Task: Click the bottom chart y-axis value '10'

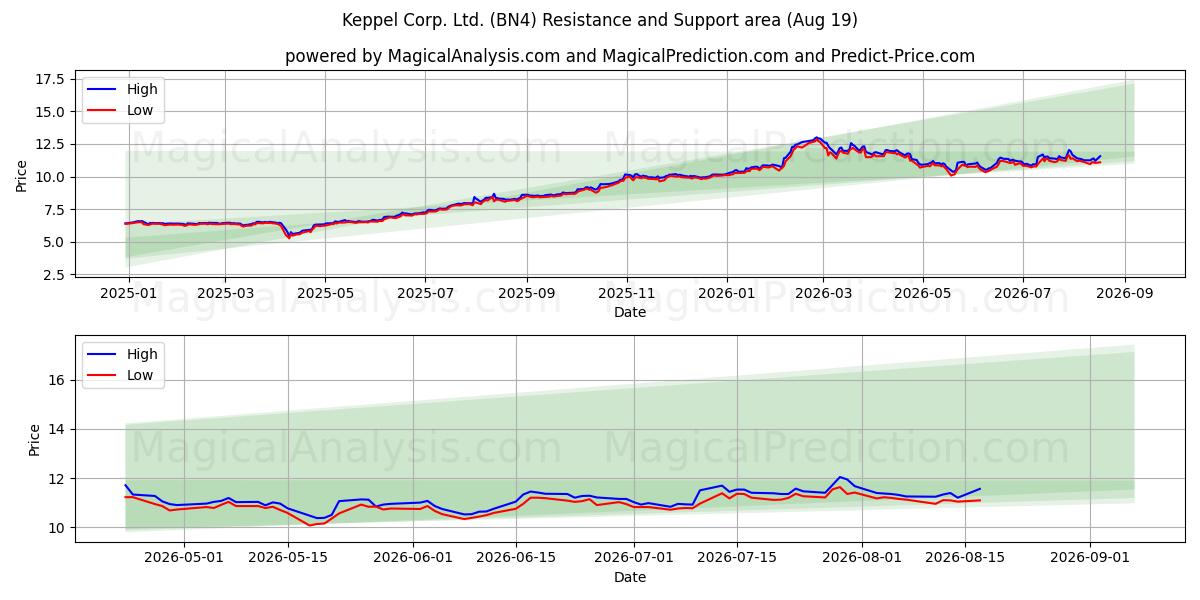Action: [x=57, y=528]
